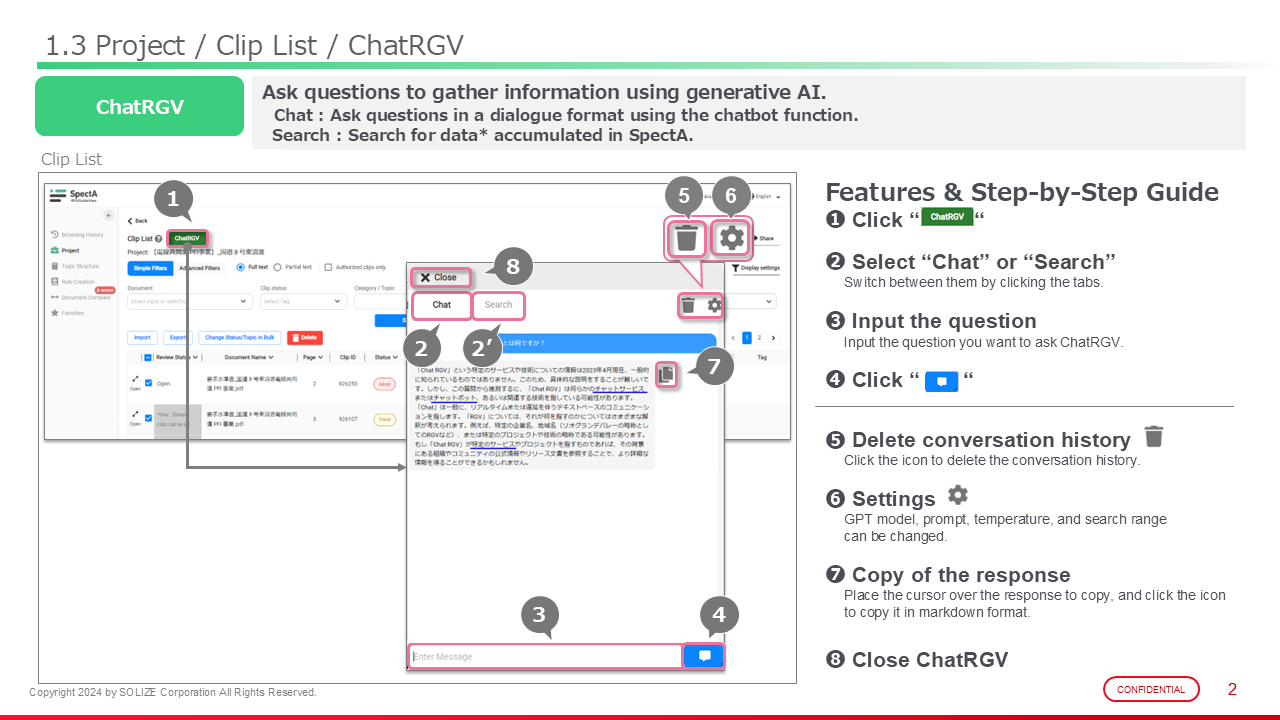This screenshot has height=720, width=1280.
Task: Click the Clip List help question-mark icon
Action: pyautogui.click(x=159, y=239)
